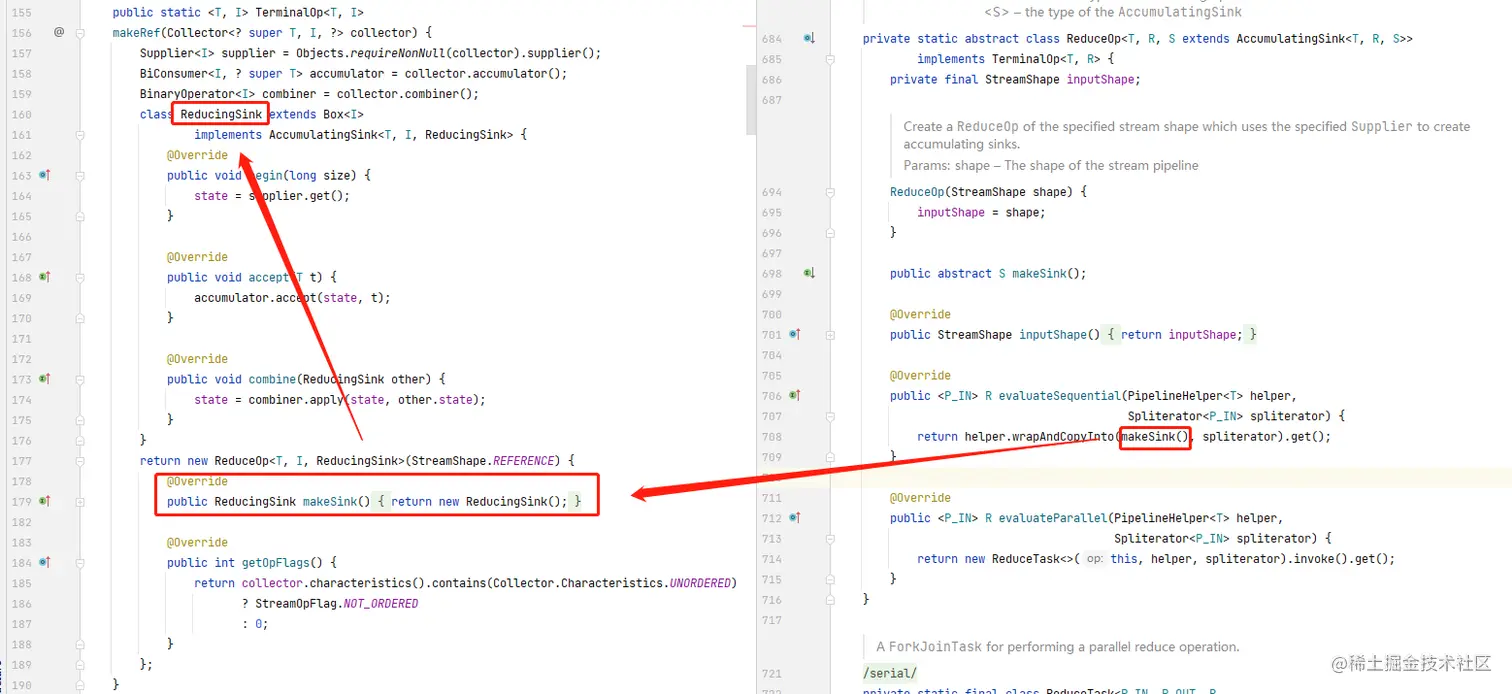
Task: Click 'accumulator.accept(state, t)' on line 169
Action: (289, 297)
